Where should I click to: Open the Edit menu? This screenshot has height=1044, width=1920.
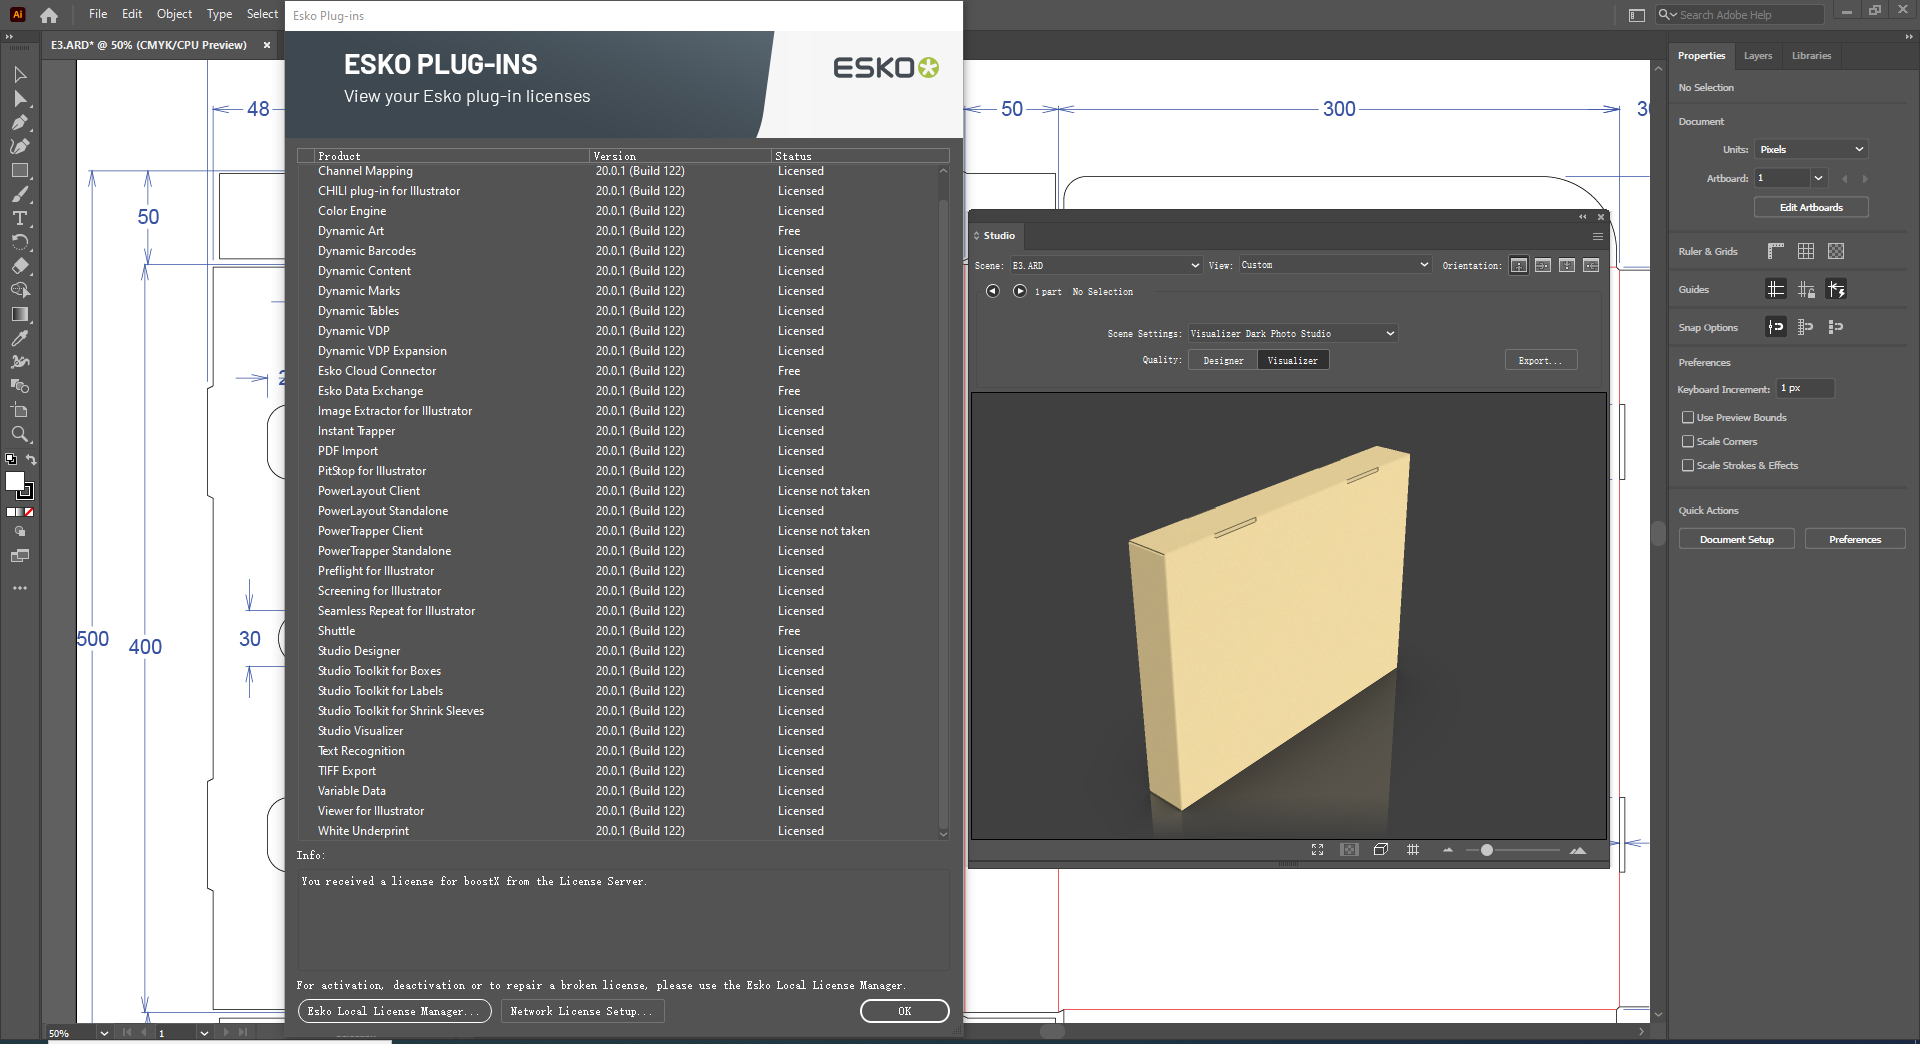pos(132,14)
